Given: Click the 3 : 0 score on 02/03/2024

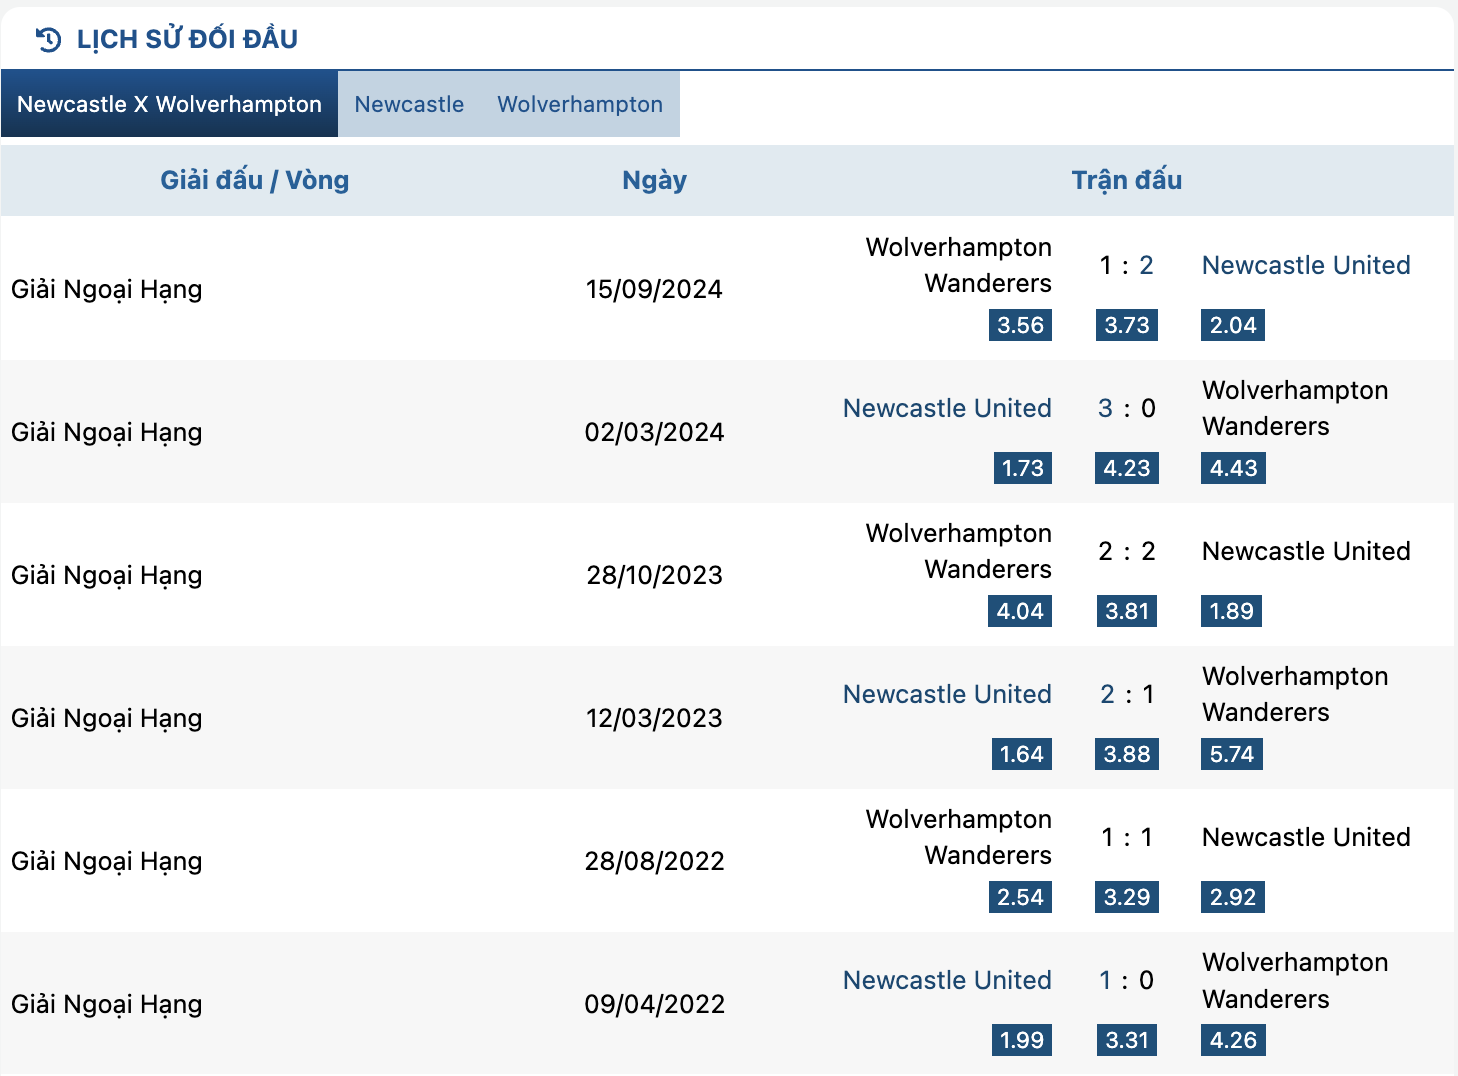Looking at the screenshot, I should pyautogui.click(x=1127, y=408).
